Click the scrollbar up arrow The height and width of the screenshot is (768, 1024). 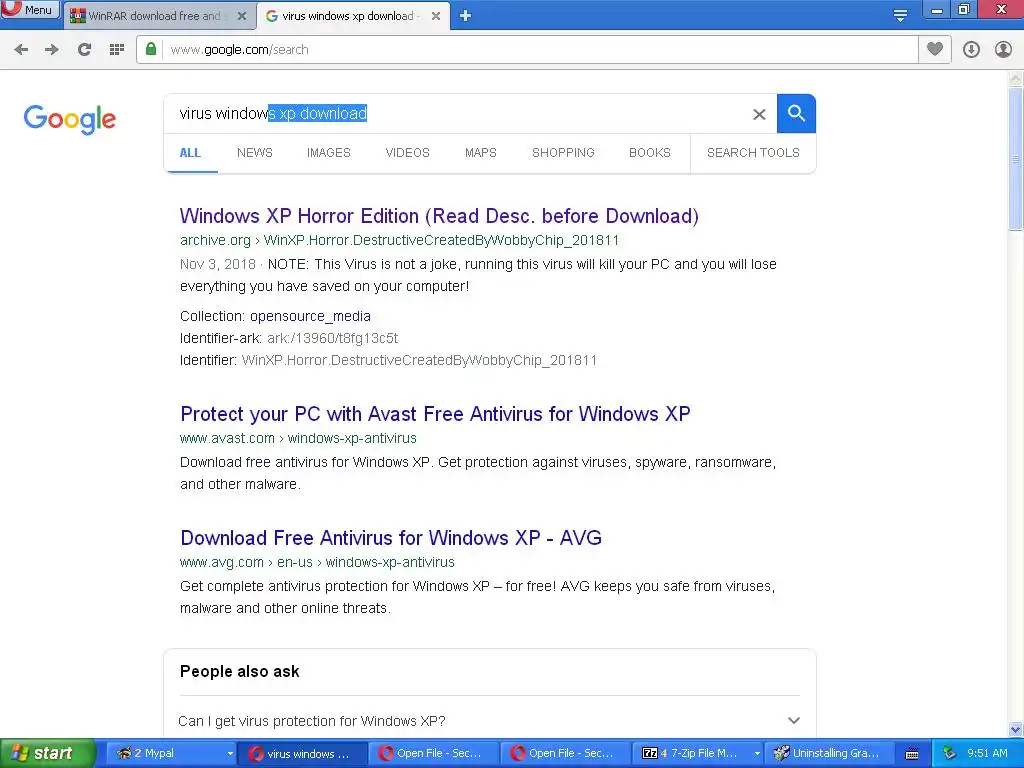point(1015,78)
